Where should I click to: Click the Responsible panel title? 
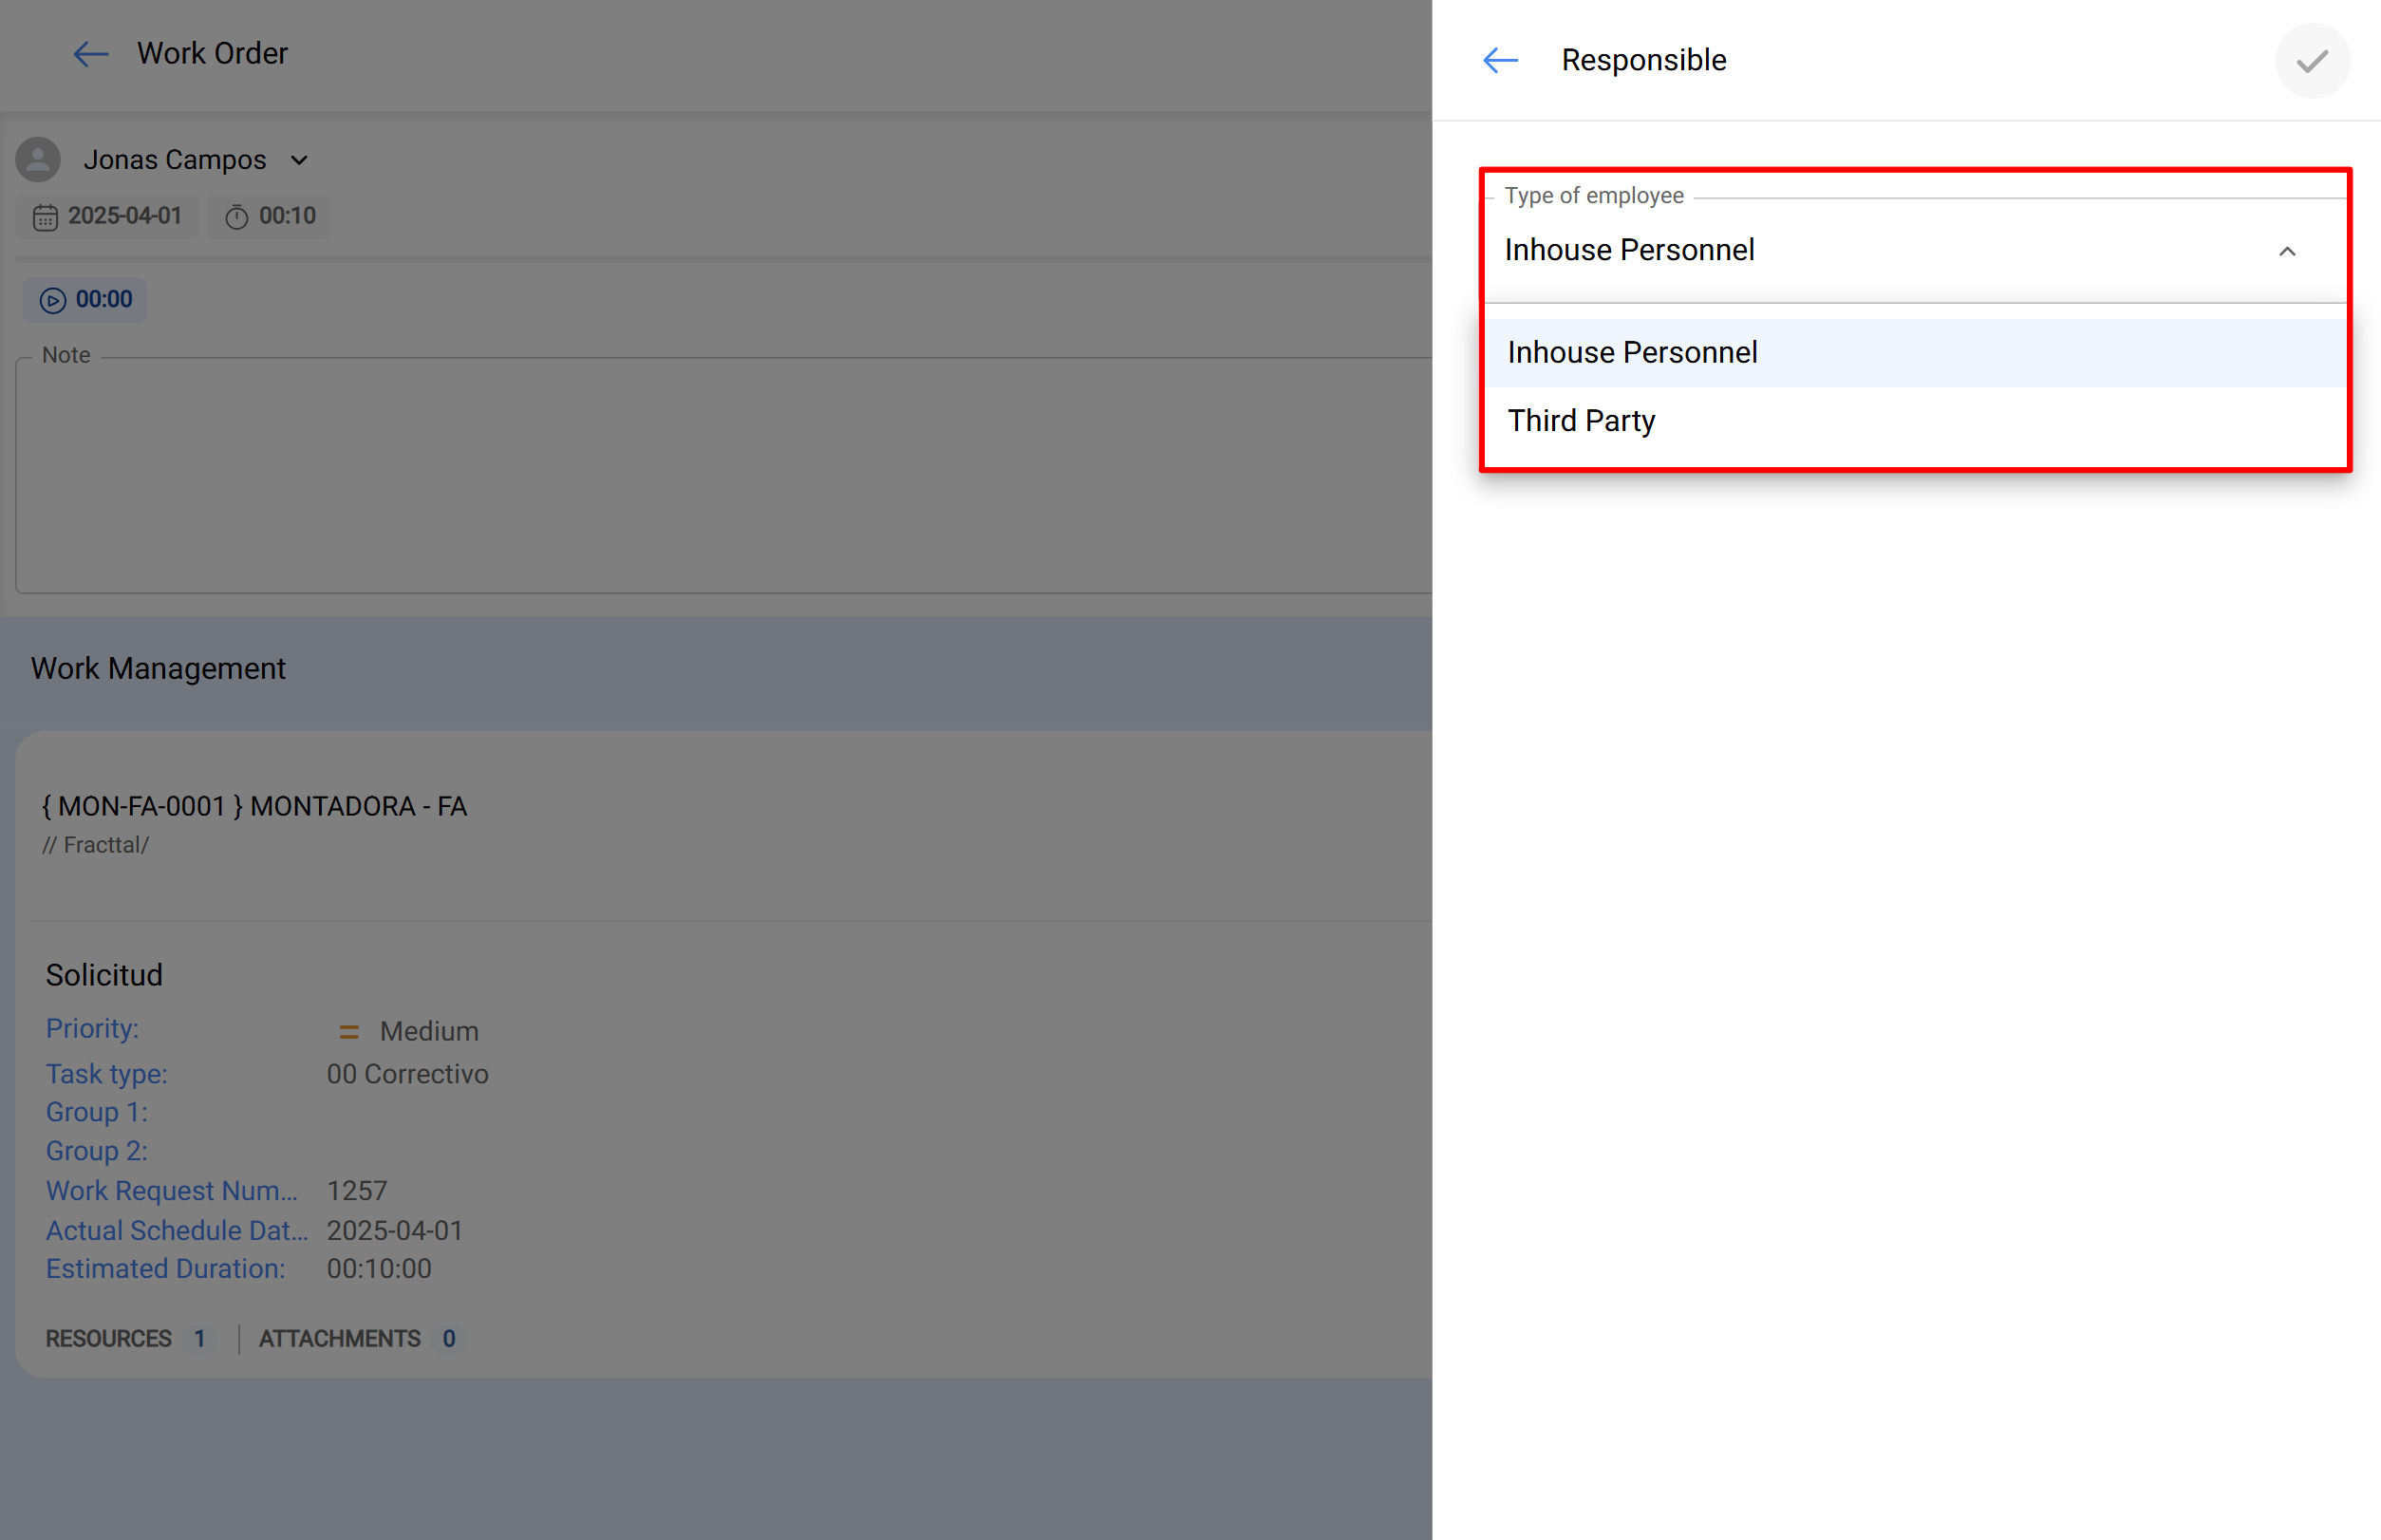(x=1644, y=60)
